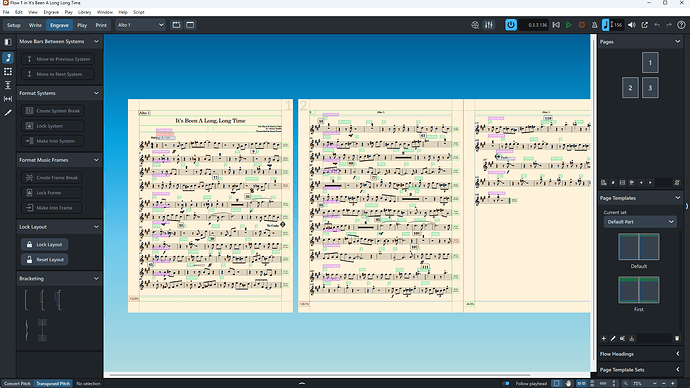Open the Script menu
690x388 pixels.
coord(139,12)
